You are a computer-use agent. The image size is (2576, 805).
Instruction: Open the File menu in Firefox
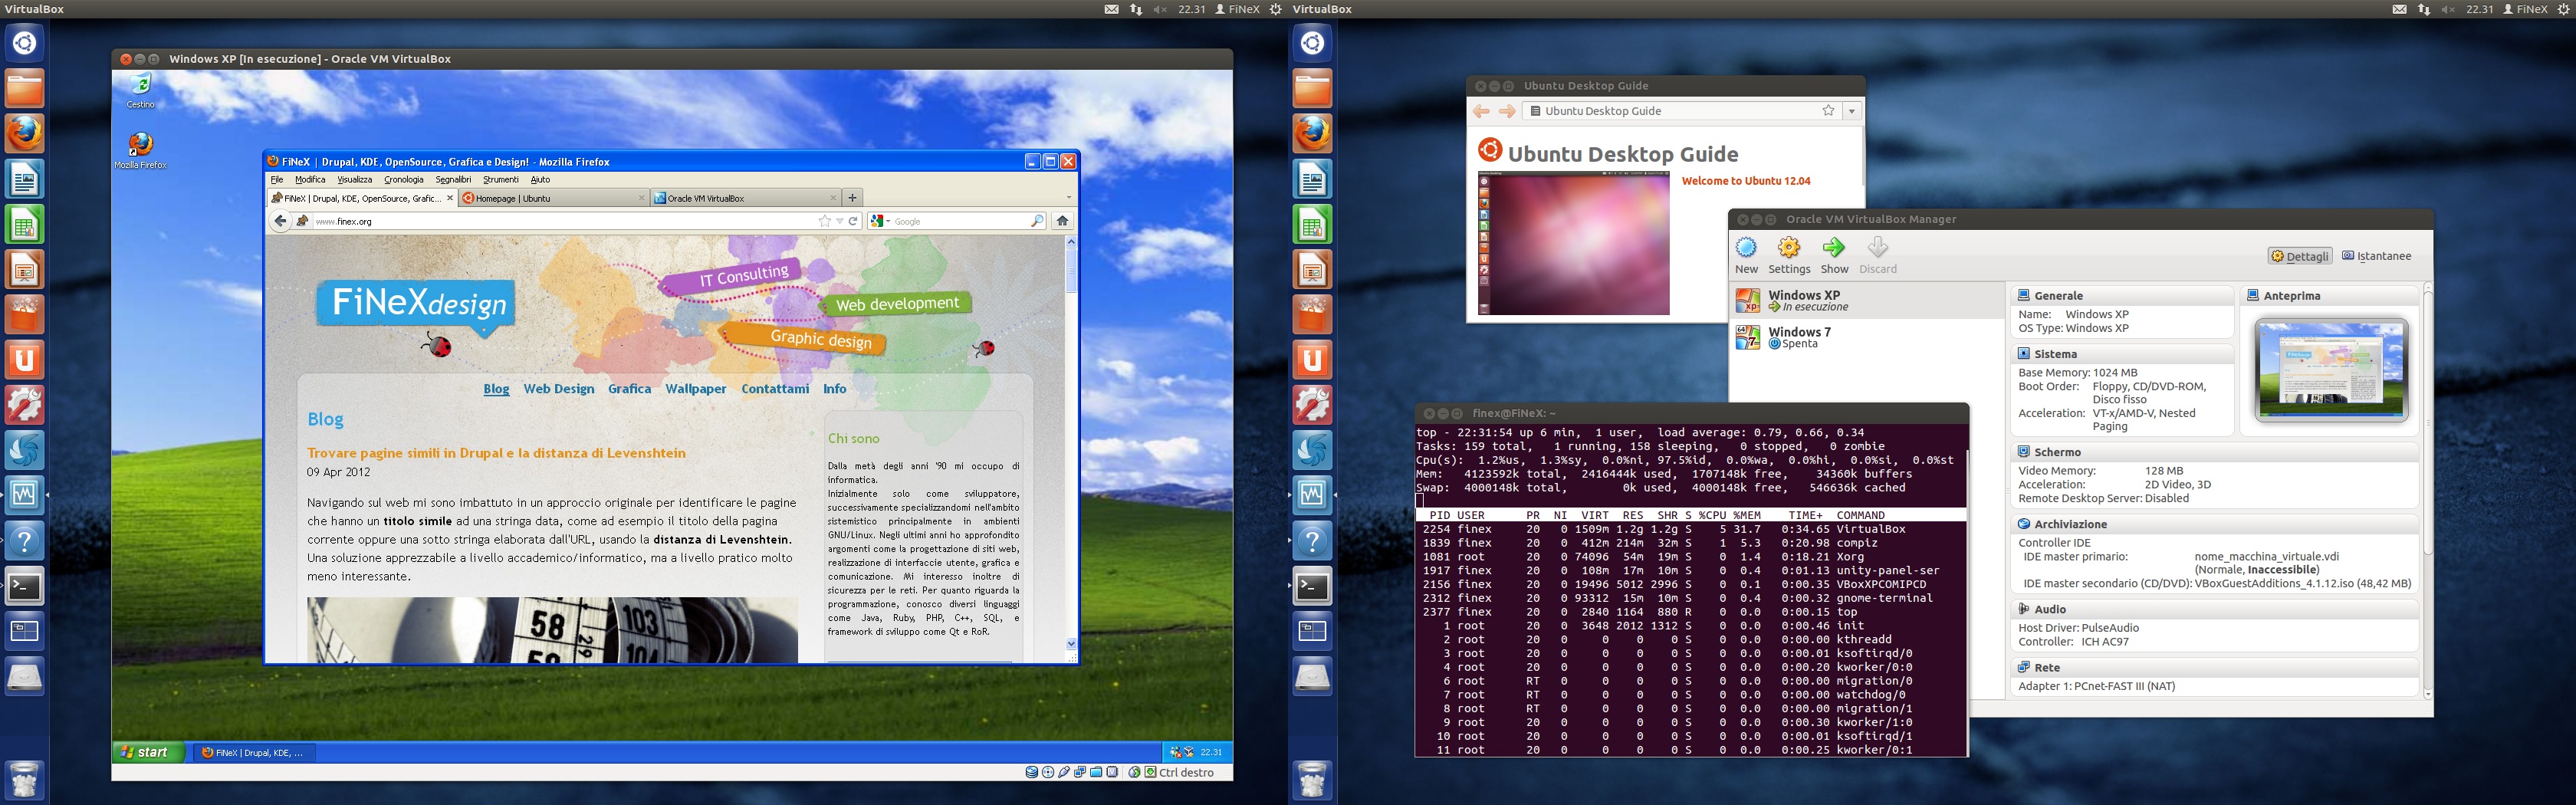(x=277, y=179)
